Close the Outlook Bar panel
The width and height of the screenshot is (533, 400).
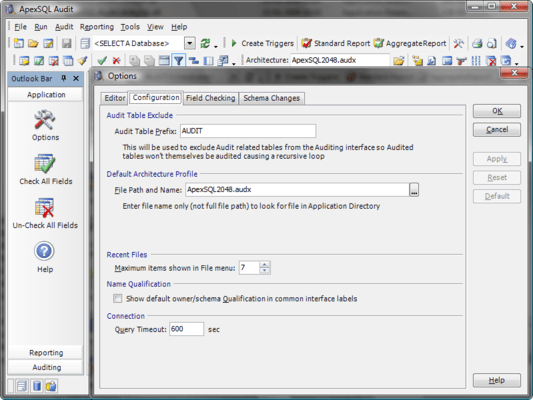76,79
